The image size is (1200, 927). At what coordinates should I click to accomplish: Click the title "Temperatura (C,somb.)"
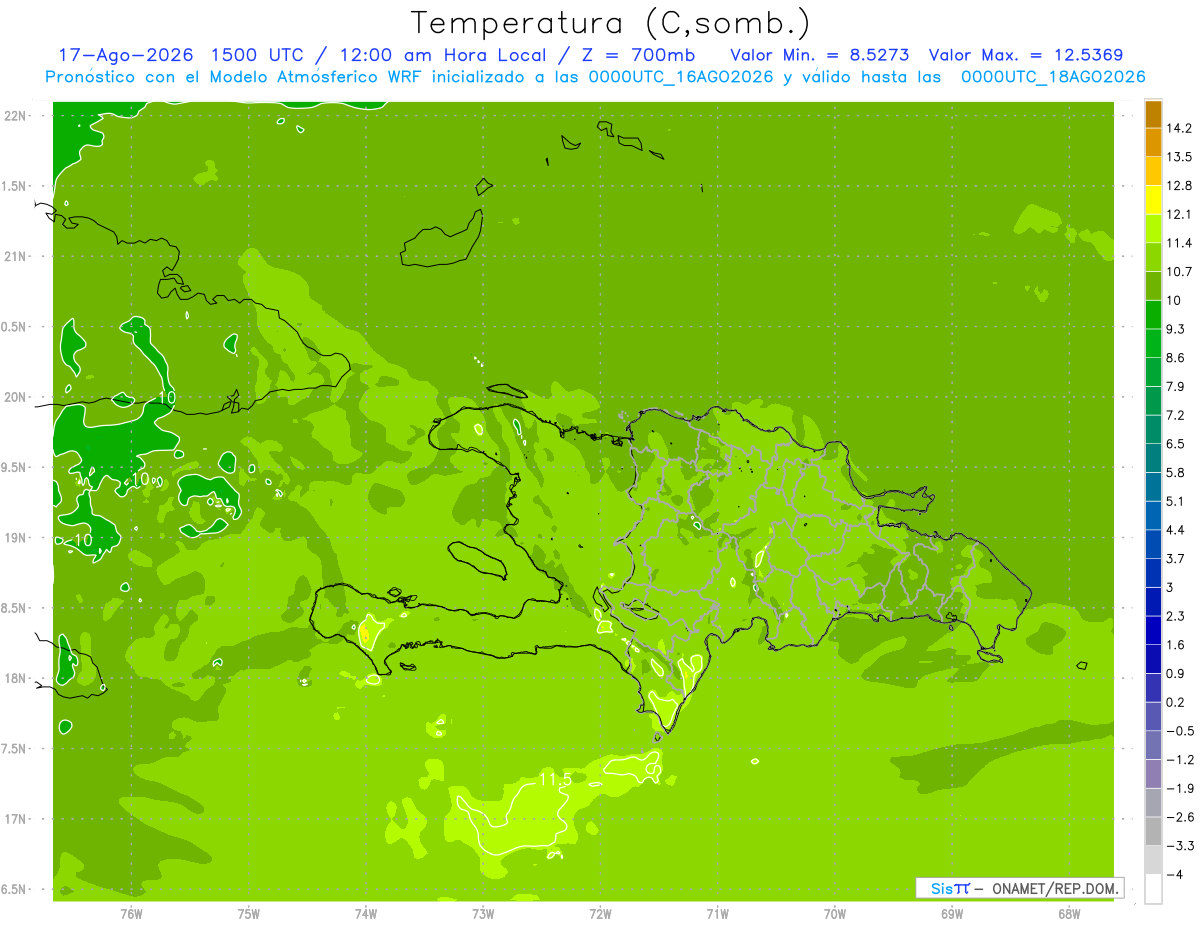point(610,23)
